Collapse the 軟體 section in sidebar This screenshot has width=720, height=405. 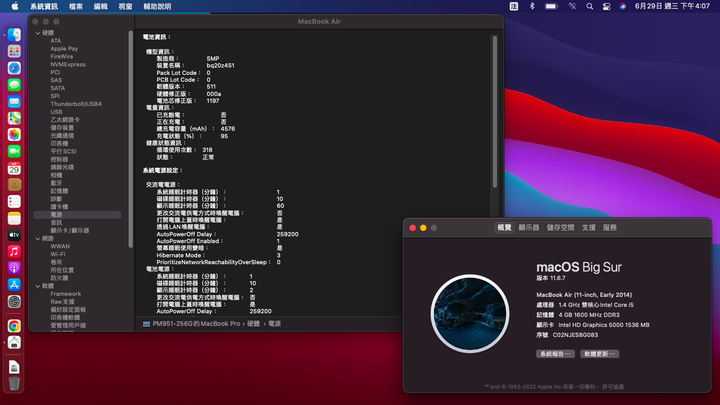coord(38,286)
